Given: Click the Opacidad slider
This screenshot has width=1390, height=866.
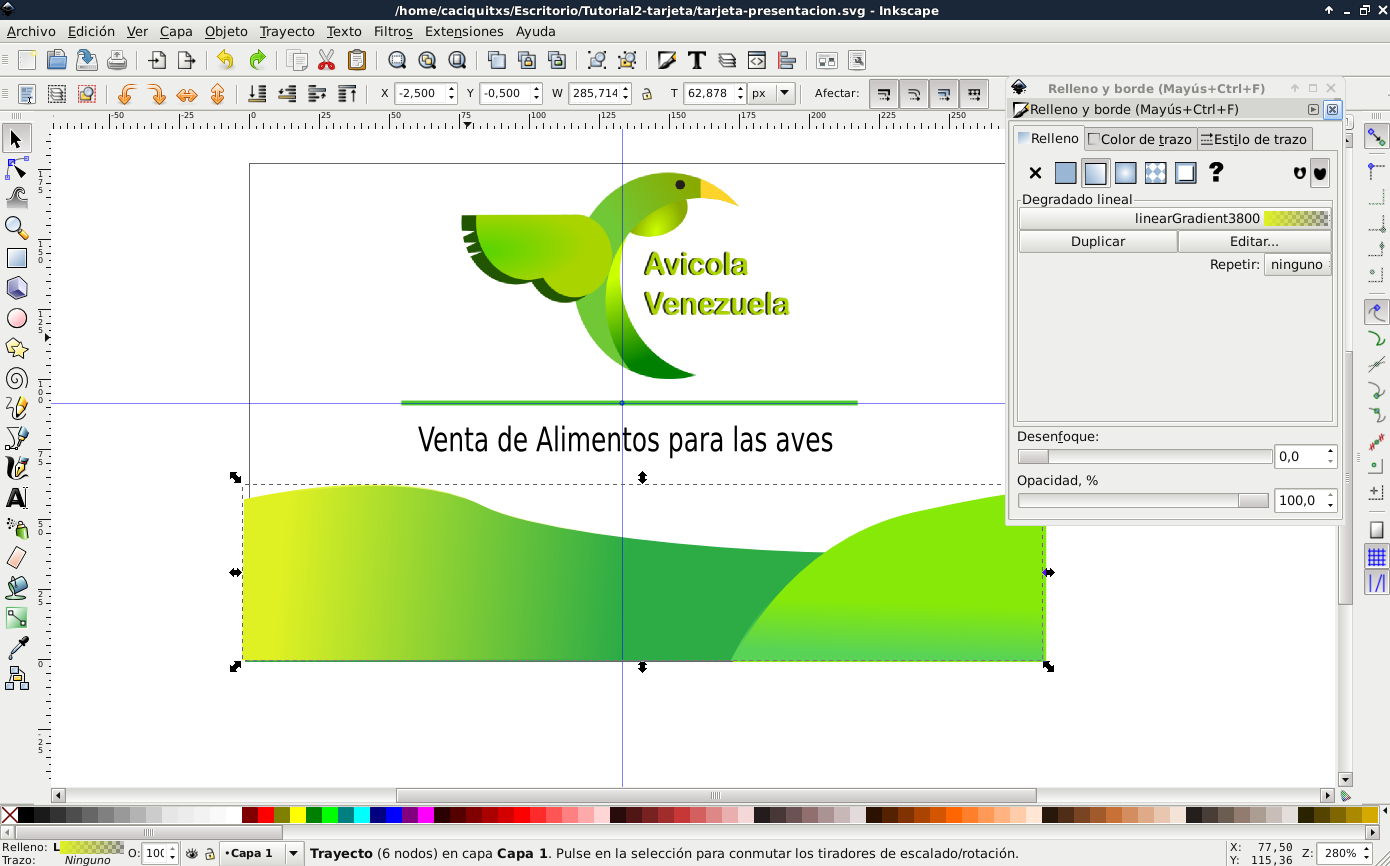Looking at the screenshot, I should click(1143, 501).
